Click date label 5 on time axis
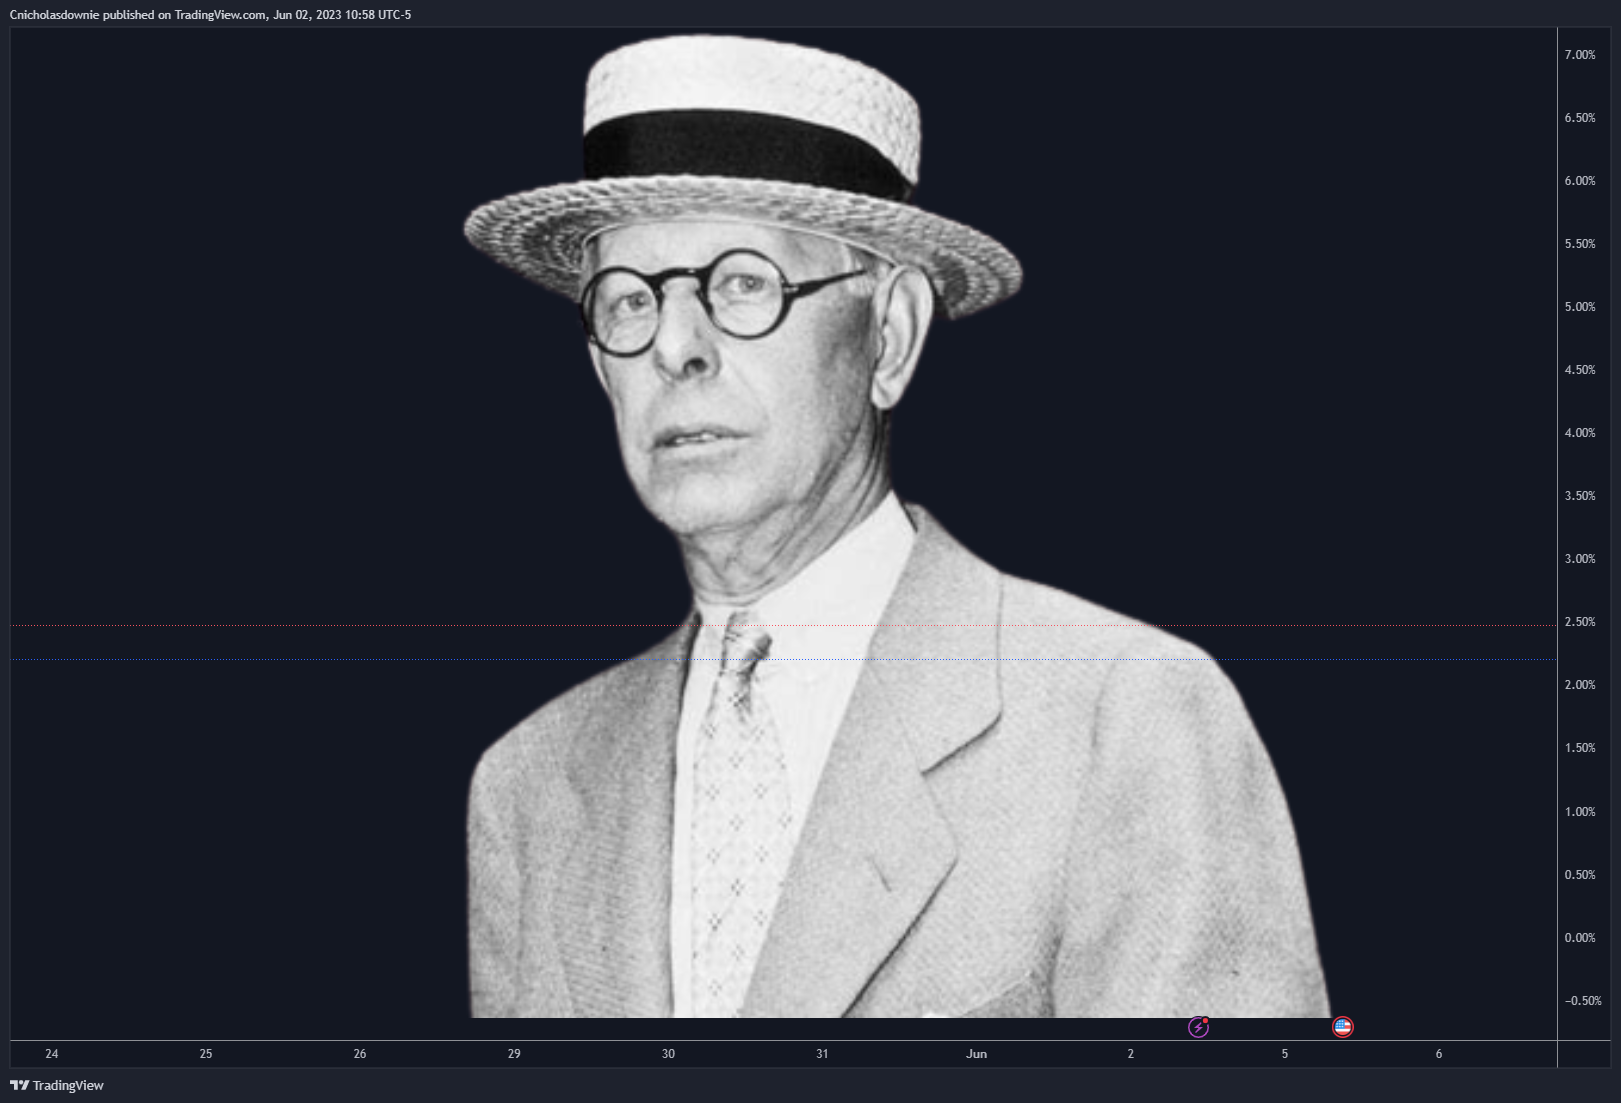This screenshot has height=1103, width=1621. tap(1285, 1054)
